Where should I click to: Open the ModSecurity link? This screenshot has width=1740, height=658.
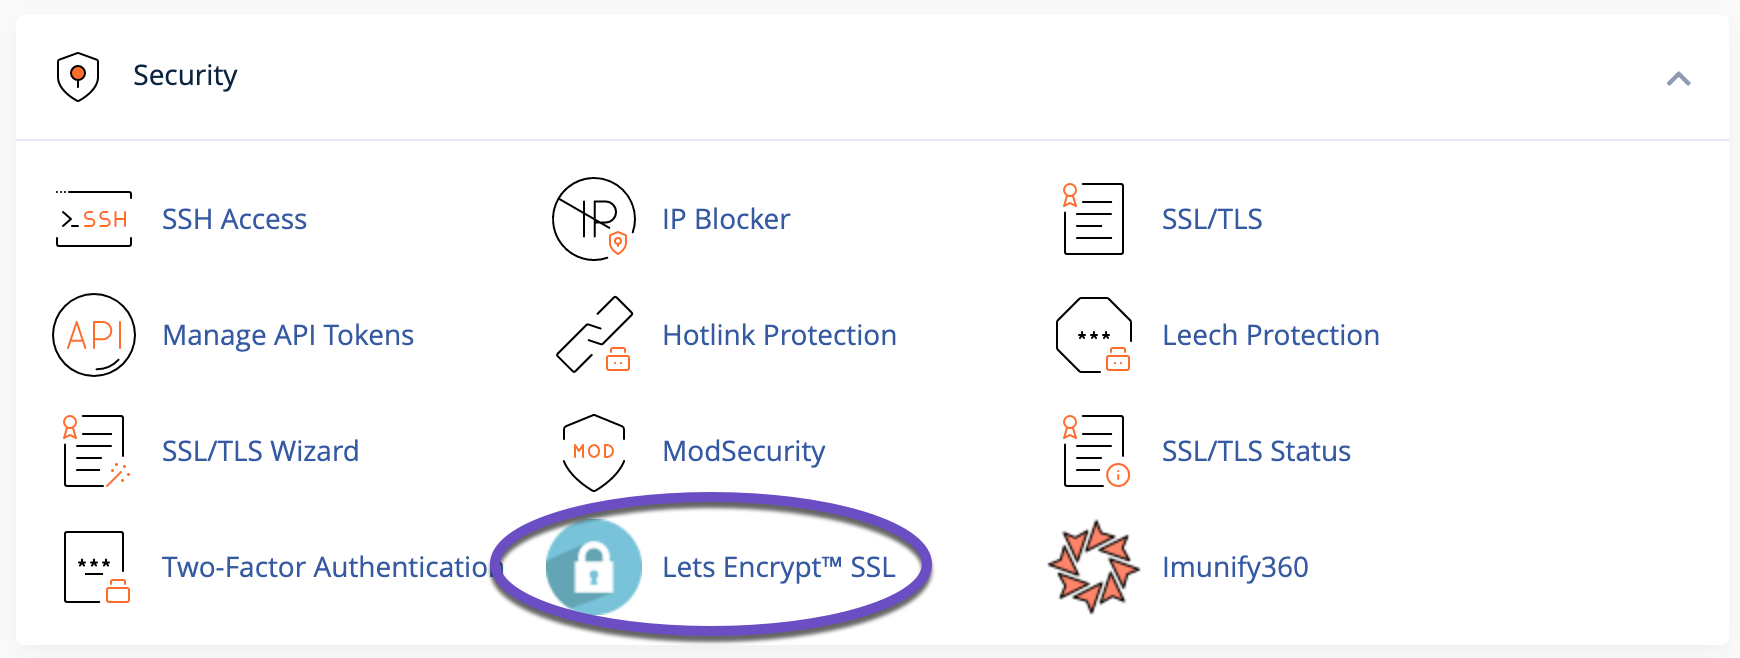coord(743,451)
